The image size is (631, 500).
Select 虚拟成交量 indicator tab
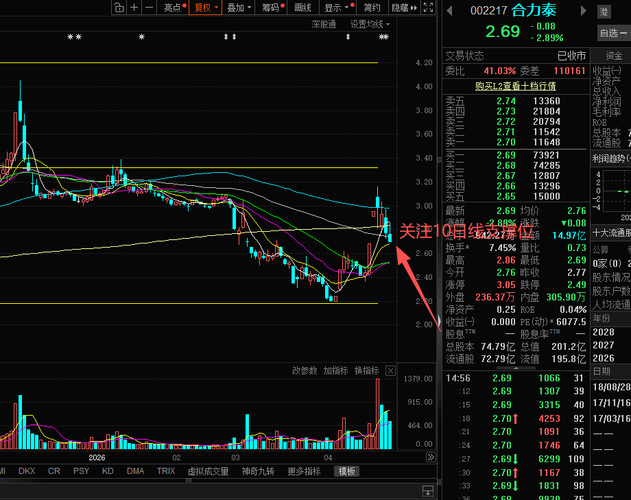click(x=208, y=471)
